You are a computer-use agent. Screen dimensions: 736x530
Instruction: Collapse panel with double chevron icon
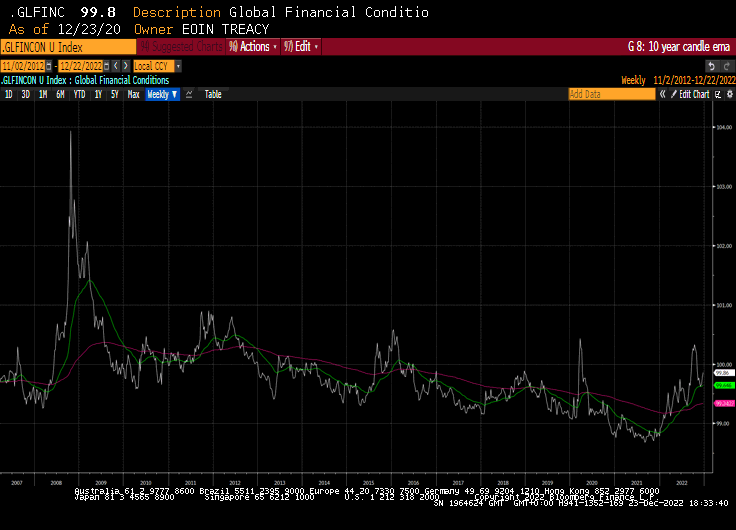pyautogui.click(x=662, y=94)
